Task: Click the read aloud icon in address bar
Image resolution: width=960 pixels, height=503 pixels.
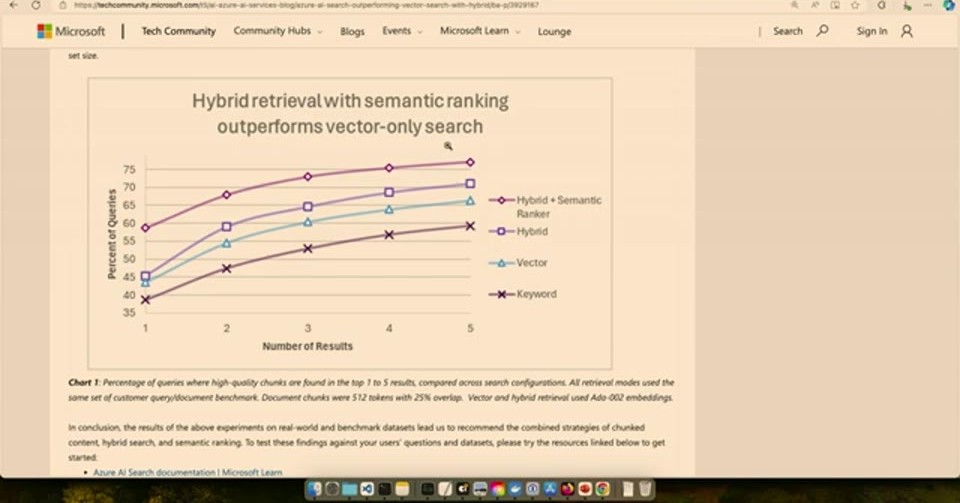Action: 815,5
